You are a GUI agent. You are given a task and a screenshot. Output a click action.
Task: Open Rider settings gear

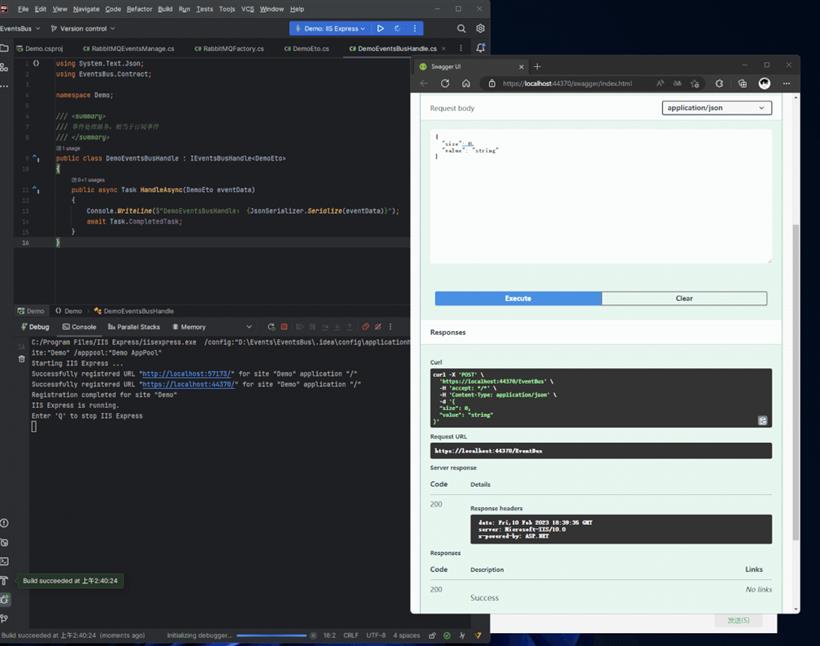pos(480,28)
